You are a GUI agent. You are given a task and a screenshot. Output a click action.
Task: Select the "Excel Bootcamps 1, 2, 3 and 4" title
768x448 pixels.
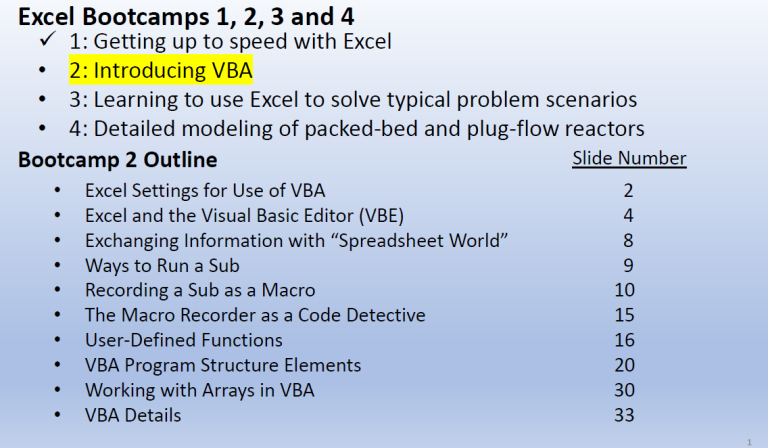click(x=186, y=16)
